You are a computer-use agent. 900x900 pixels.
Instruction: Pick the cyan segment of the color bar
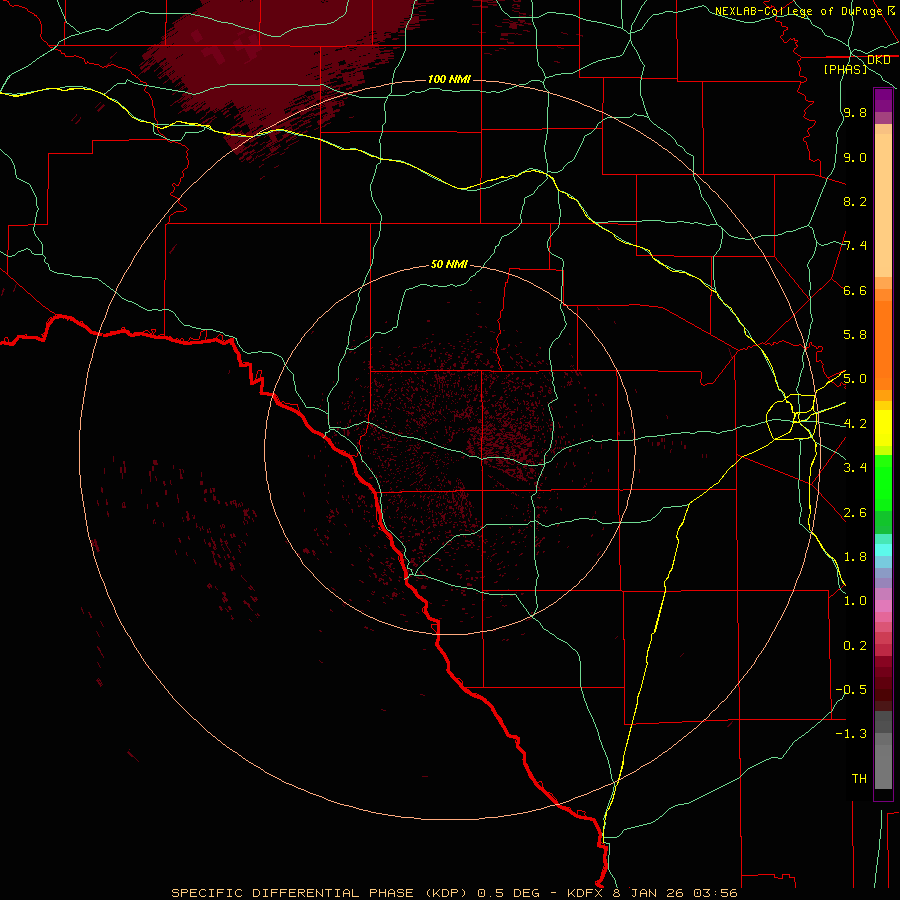pyautogui.click(x=883, y=550)
